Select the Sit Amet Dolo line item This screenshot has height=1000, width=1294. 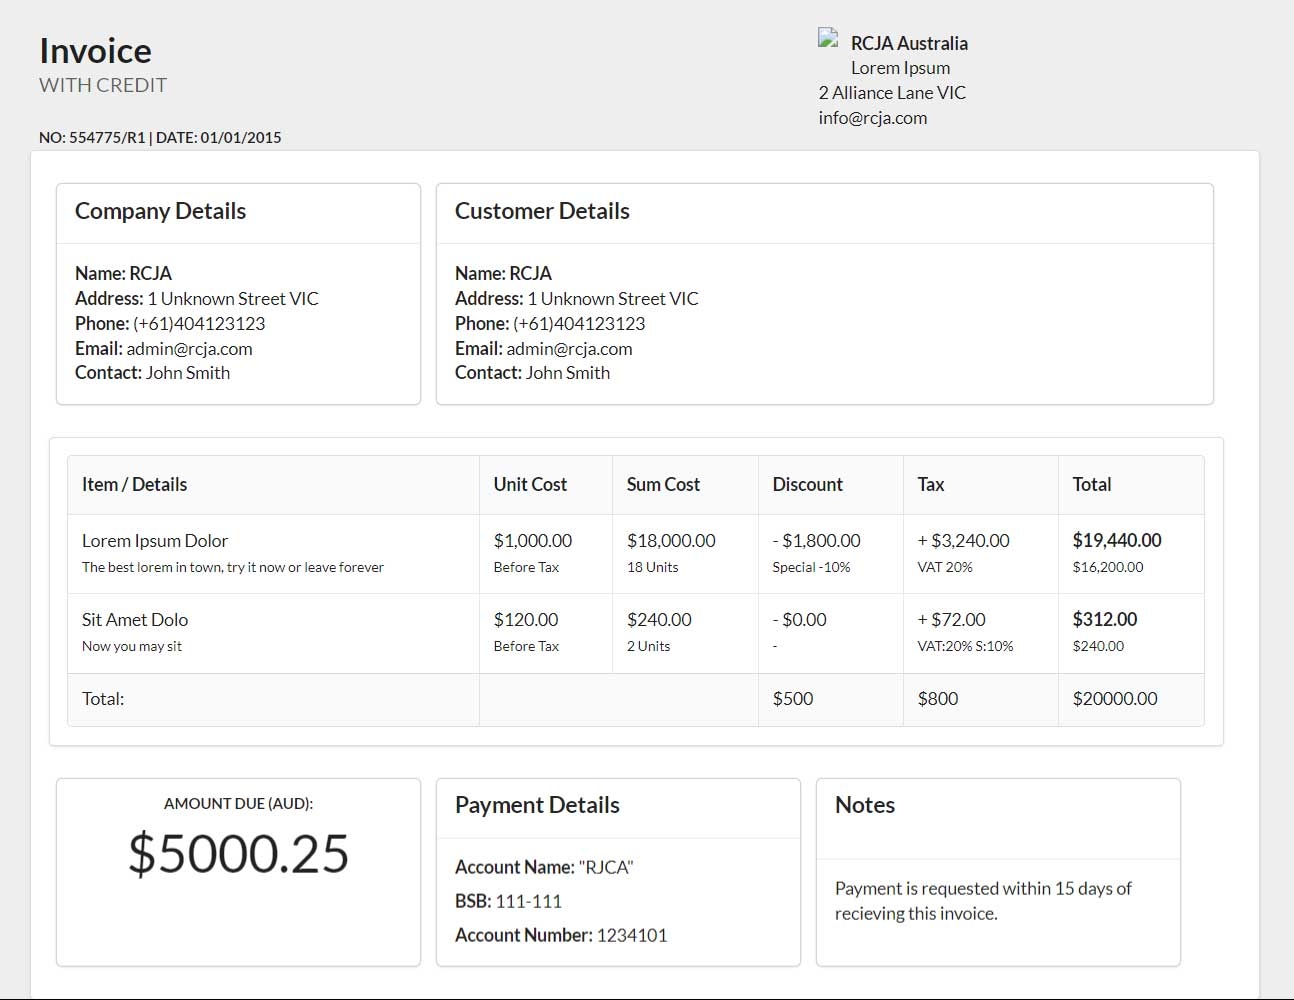(x=135, y=619)
